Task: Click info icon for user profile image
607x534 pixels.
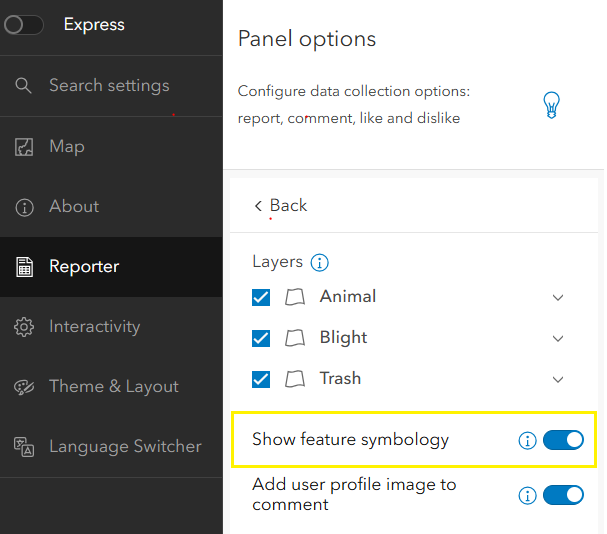Action: click(x=527, y=495)
